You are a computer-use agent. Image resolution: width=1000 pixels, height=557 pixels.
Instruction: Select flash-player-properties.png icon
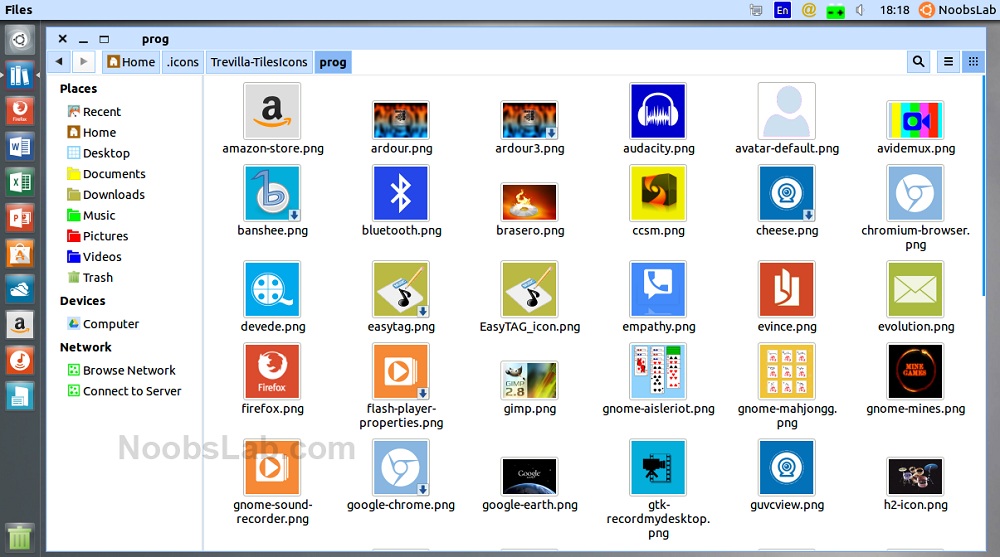pyautogui.click(x=401, y=371)
